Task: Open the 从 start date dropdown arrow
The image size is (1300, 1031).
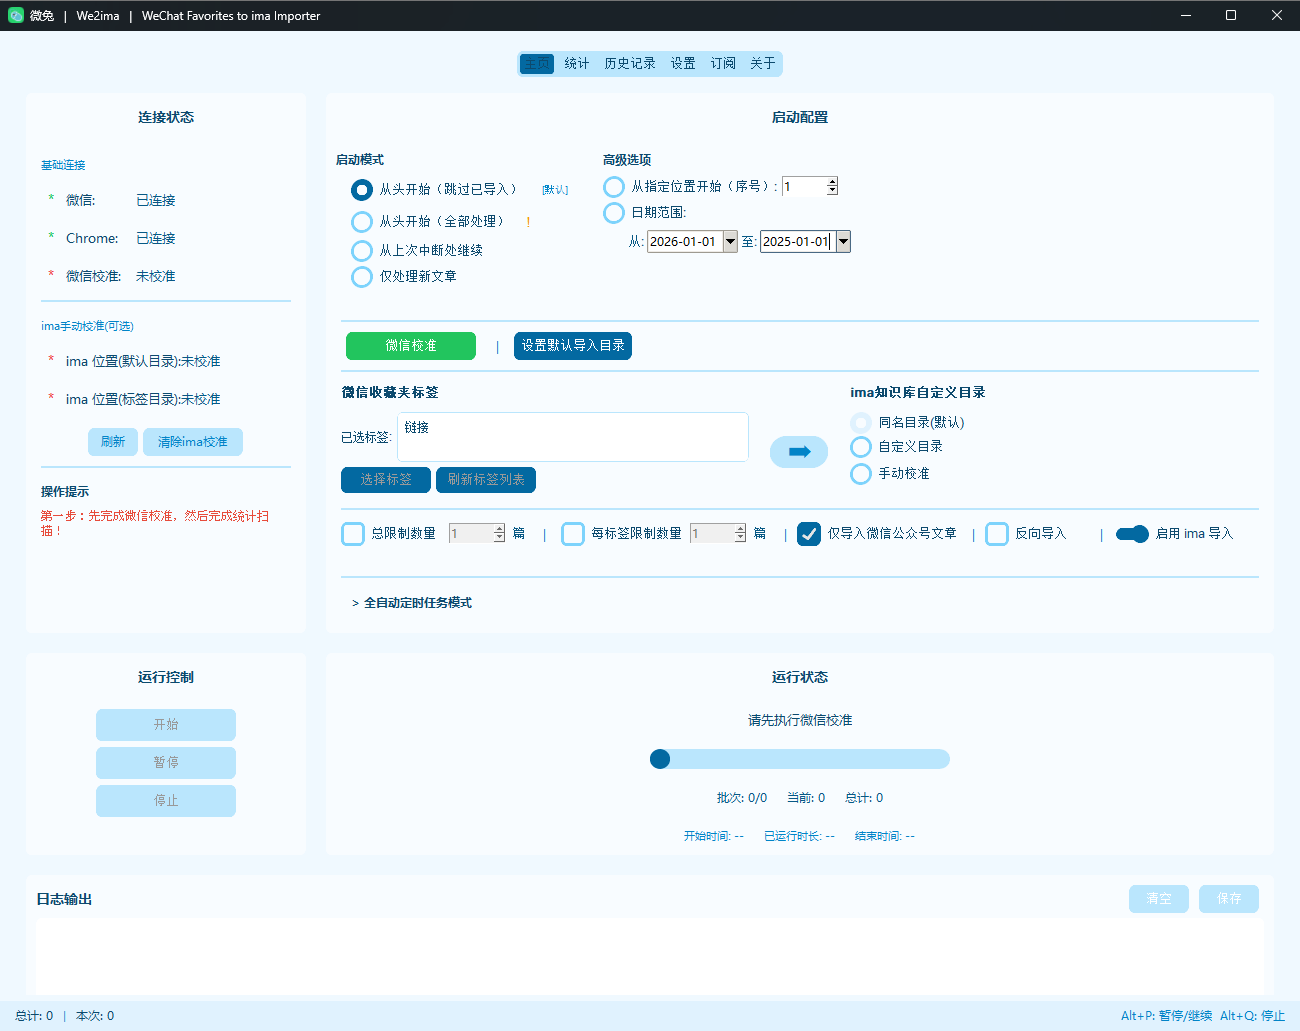Action: coord(730,242)
